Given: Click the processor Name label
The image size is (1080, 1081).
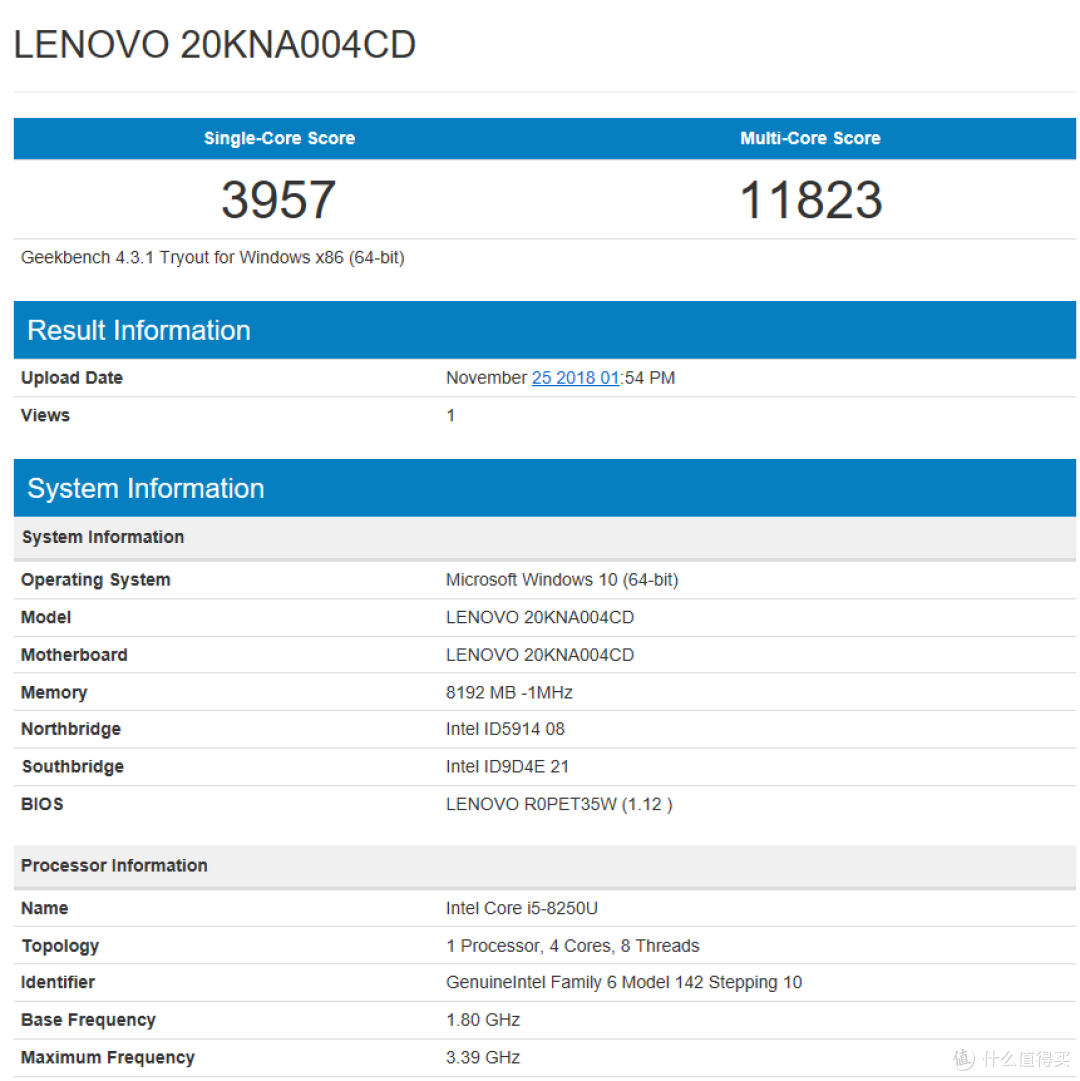Looking at the screenshot, I should (45, 909).
